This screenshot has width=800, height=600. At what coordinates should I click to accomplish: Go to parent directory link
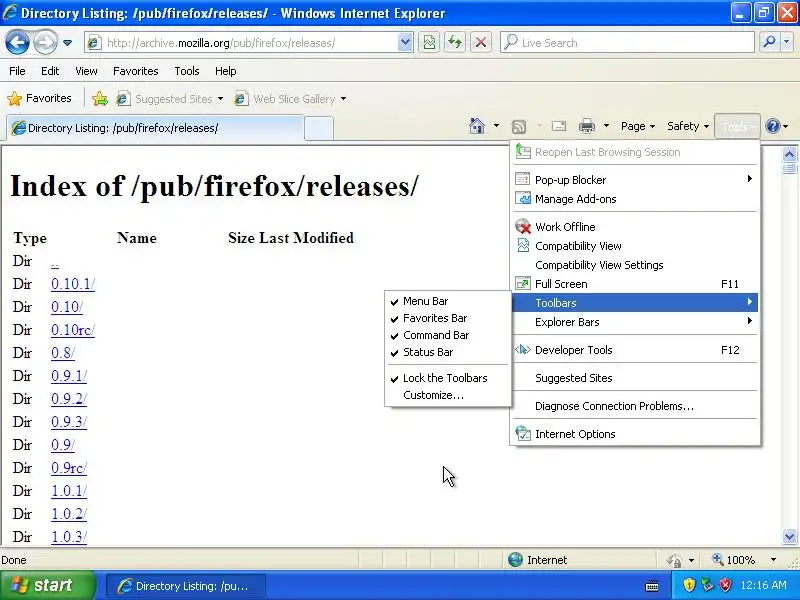point(55,264)
